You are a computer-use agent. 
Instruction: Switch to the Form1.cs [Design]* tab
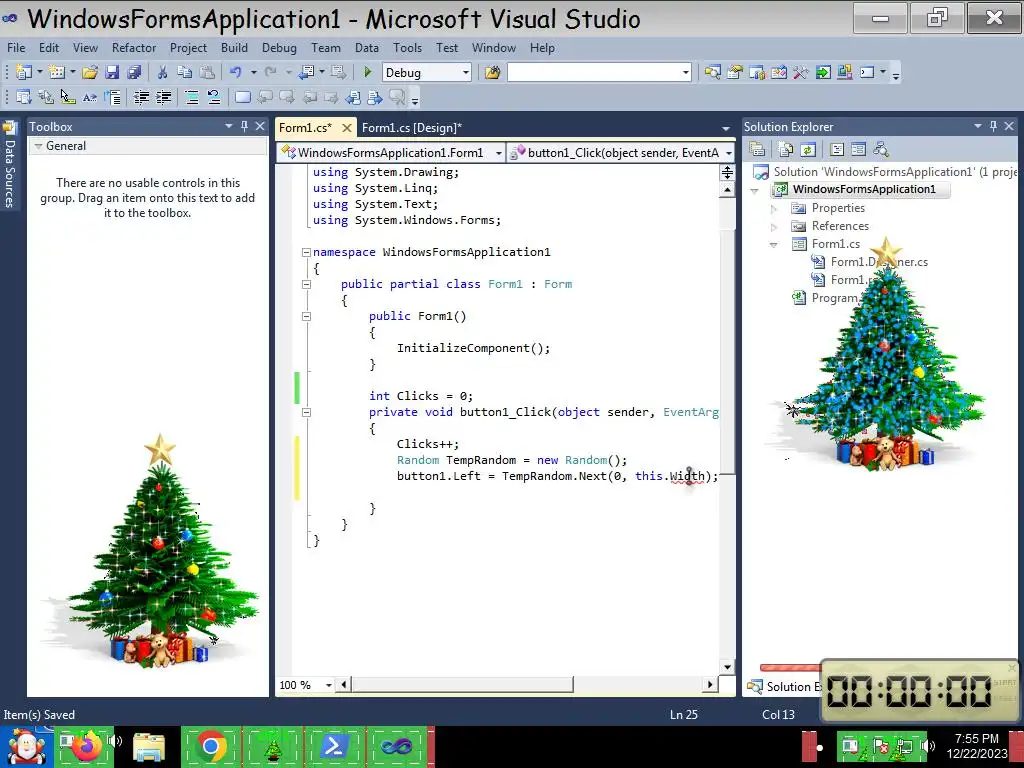pyautogui.click(x=412, y=127)
